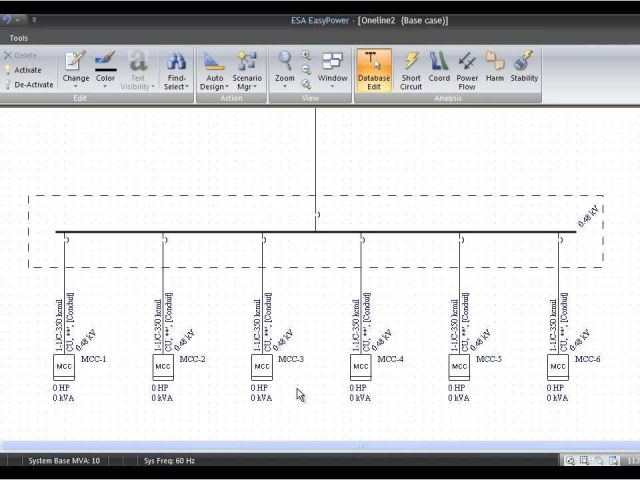Click the MCC-5 equipment symbol
The height and width of the screenshot is (480, 640).
(x=459, y=366)
